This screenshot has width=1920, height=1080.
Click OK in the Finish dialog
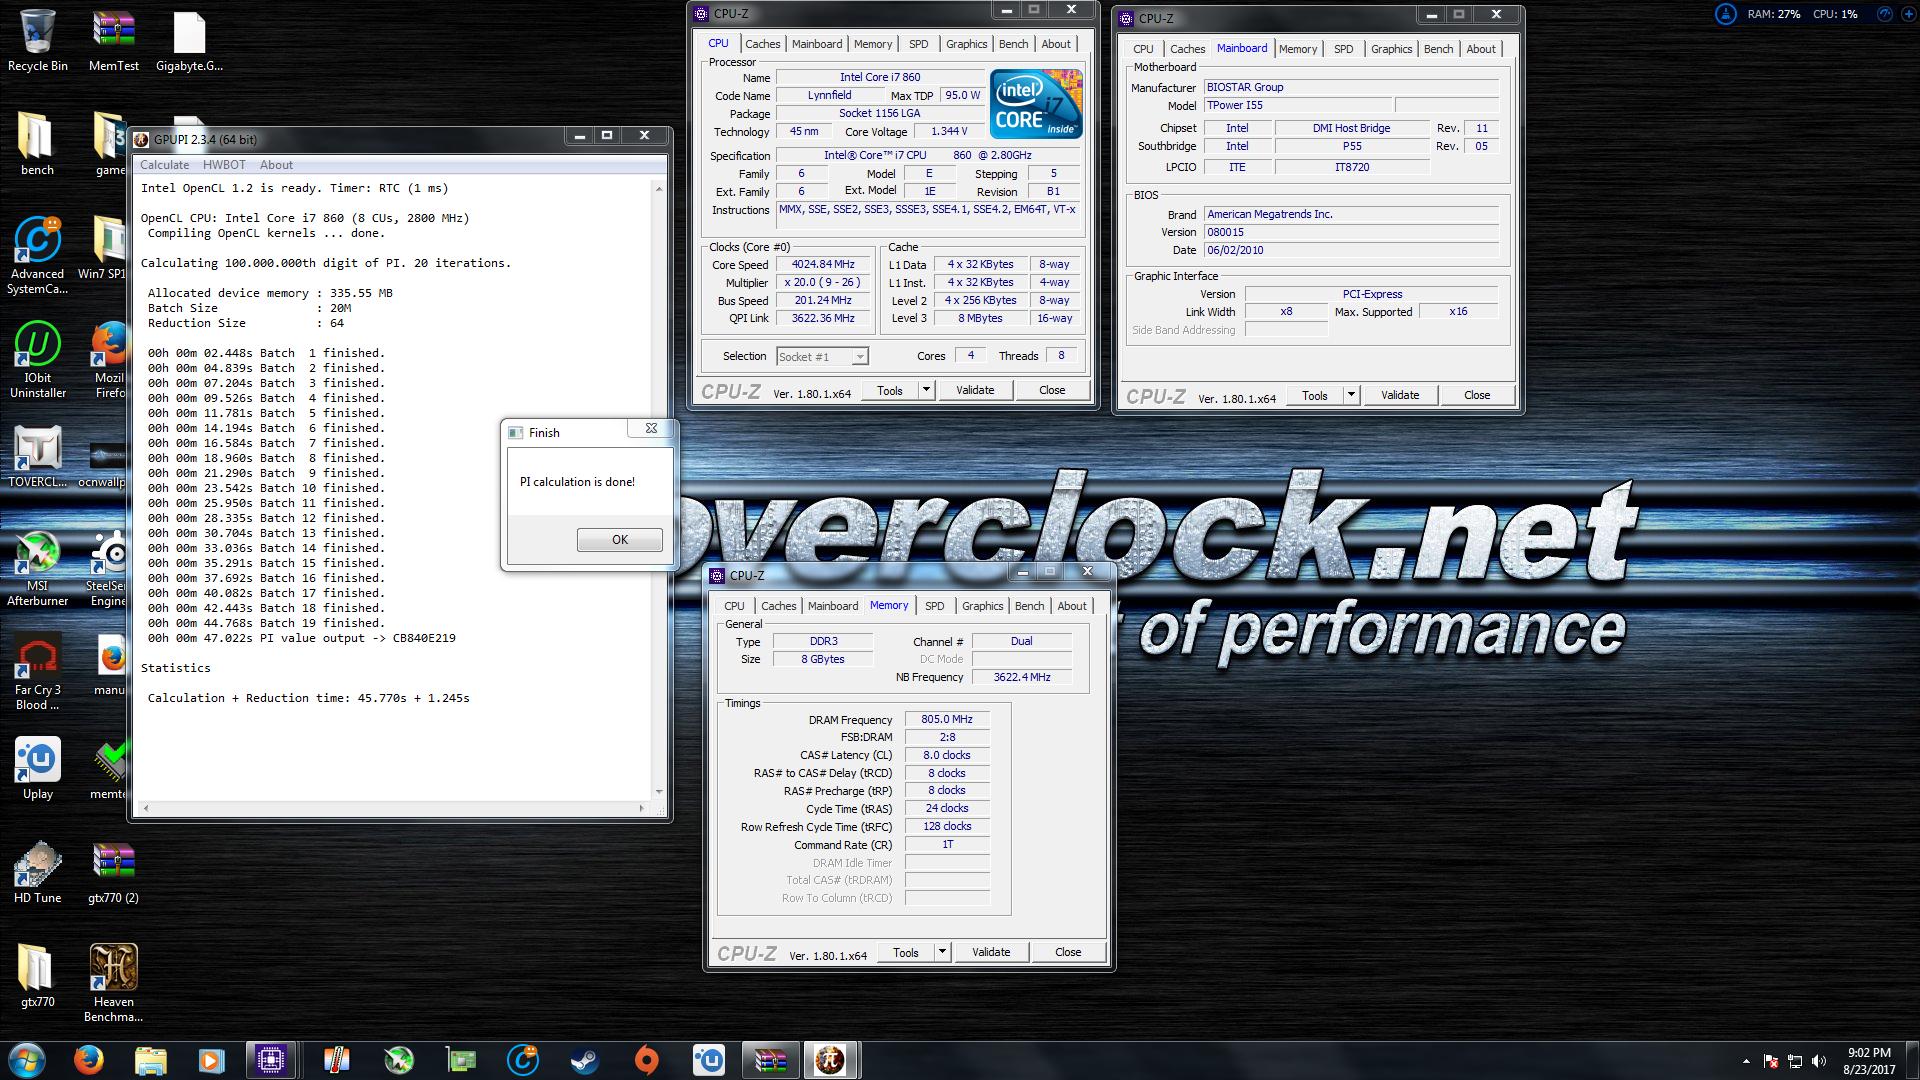point(620,540)
